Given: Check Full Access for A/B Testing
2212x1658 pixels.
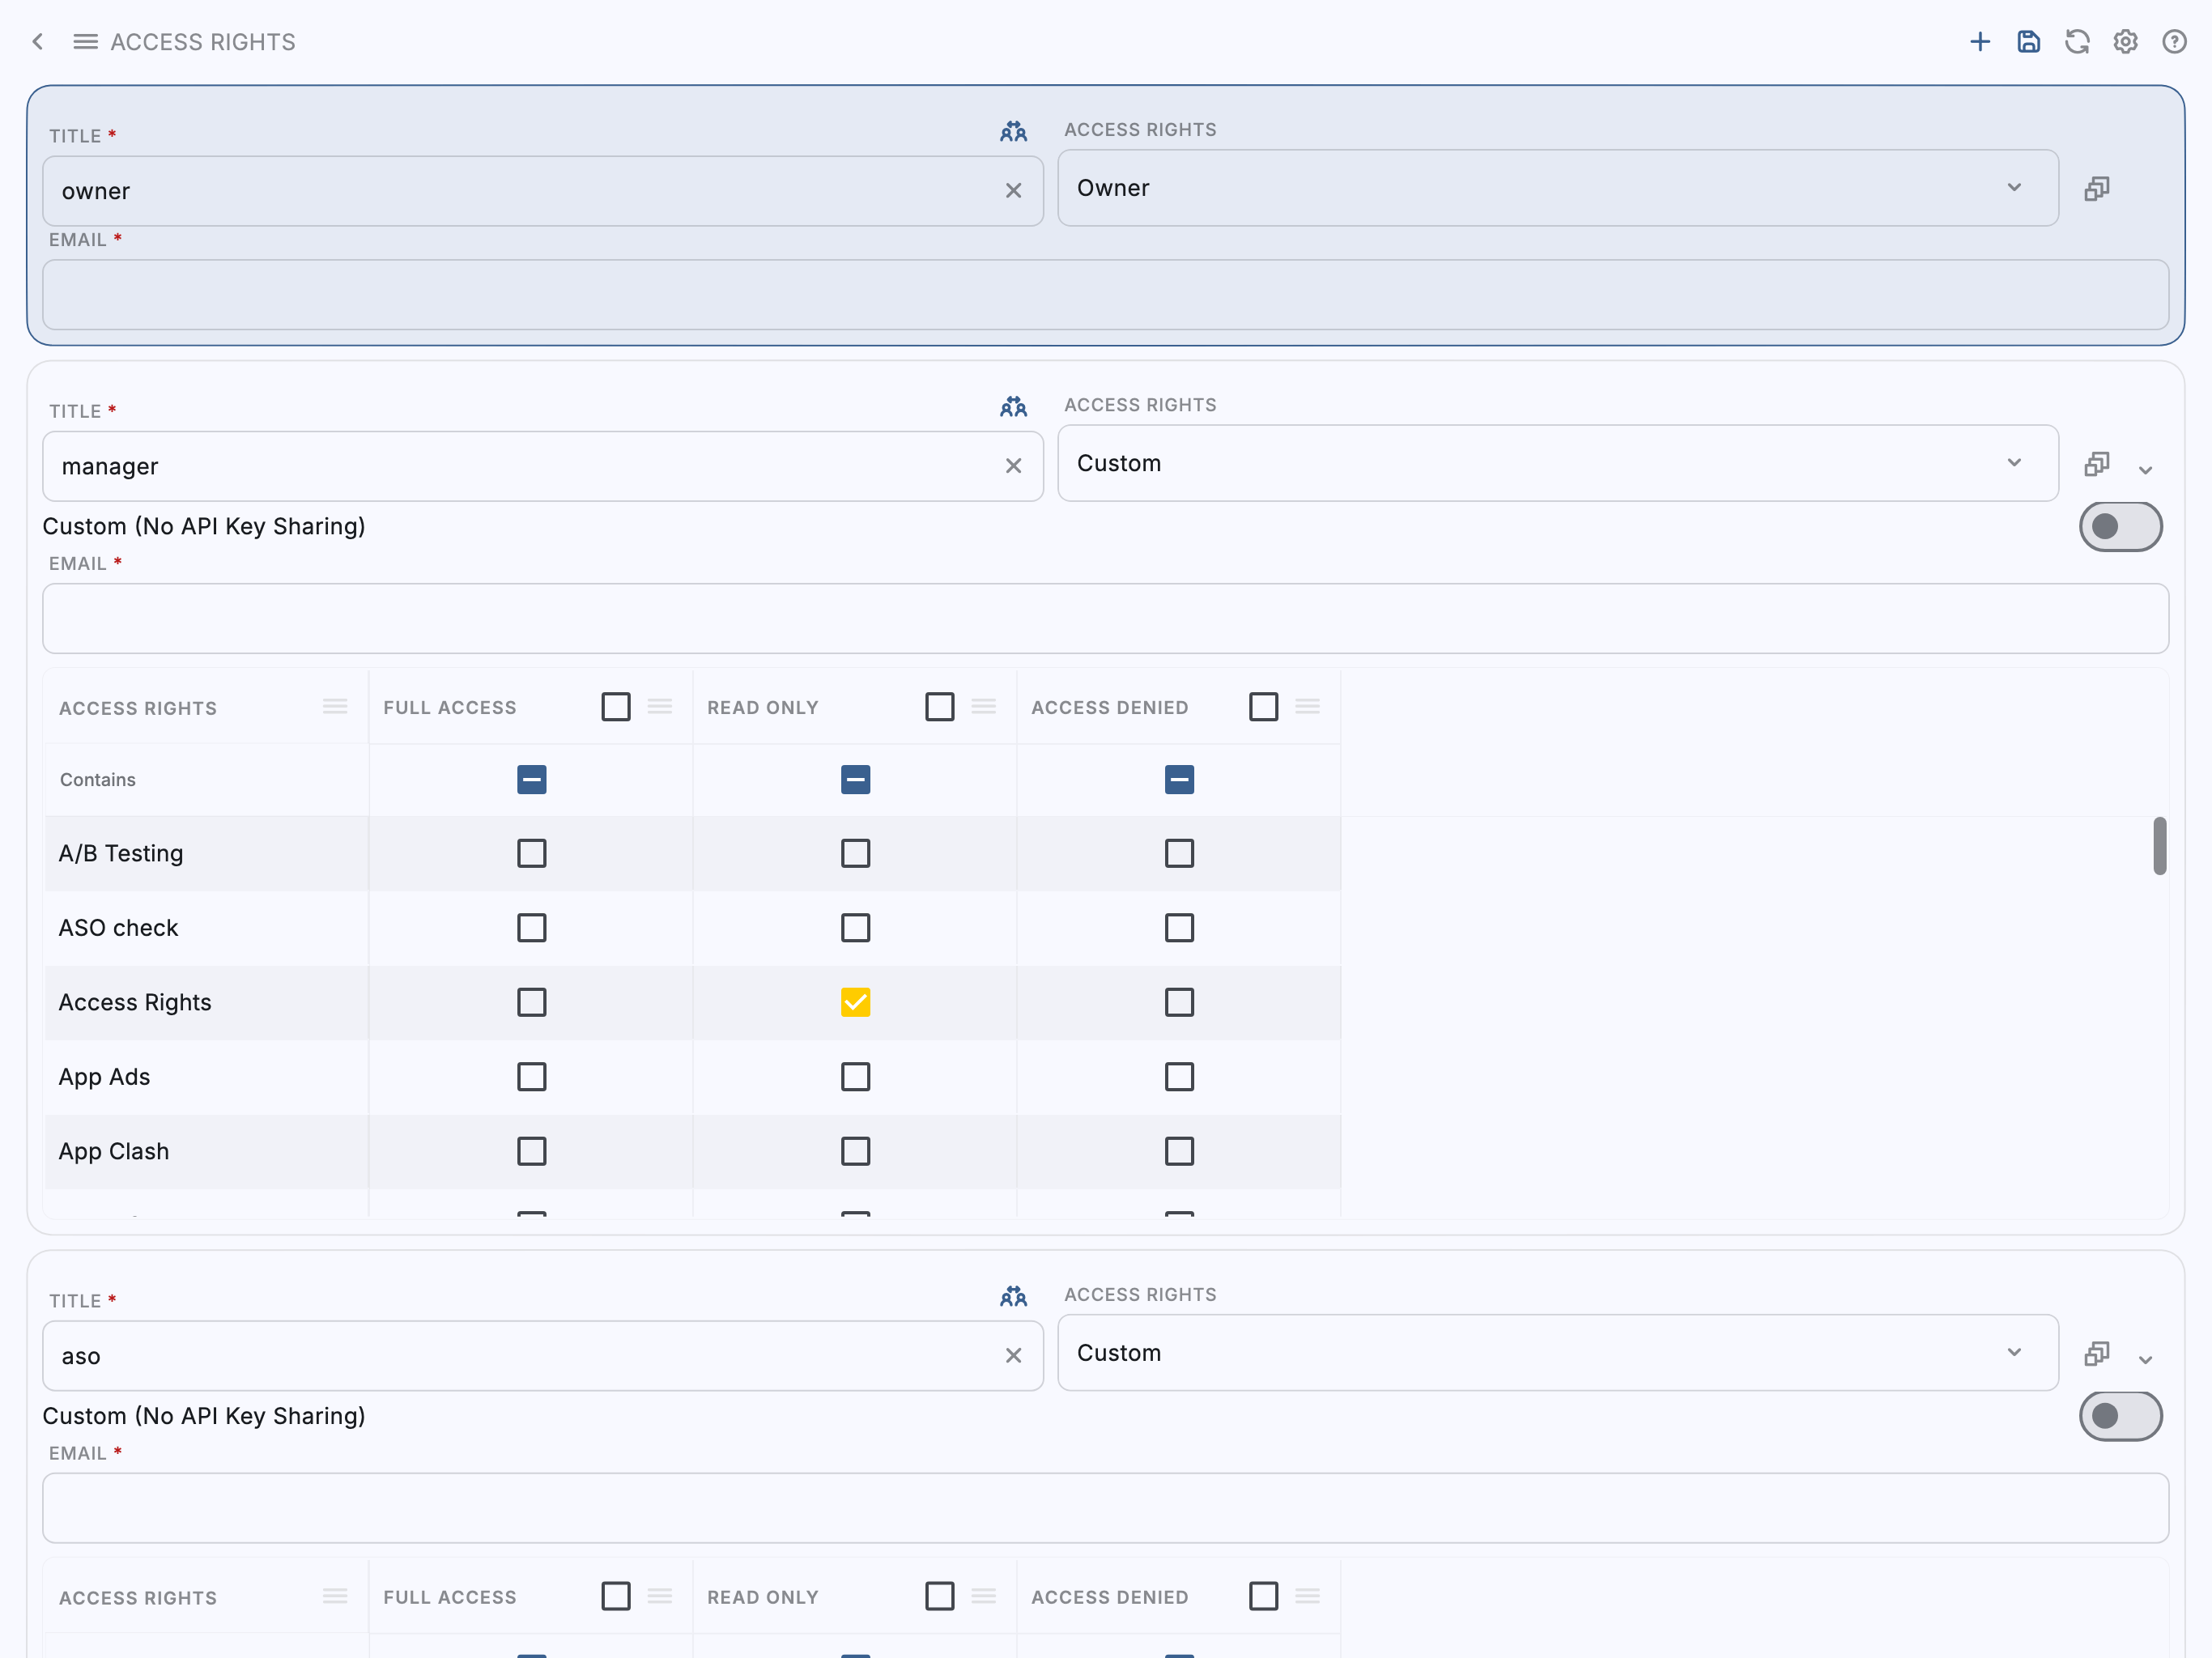Looking at the screenshot, I should pos(531,853).
